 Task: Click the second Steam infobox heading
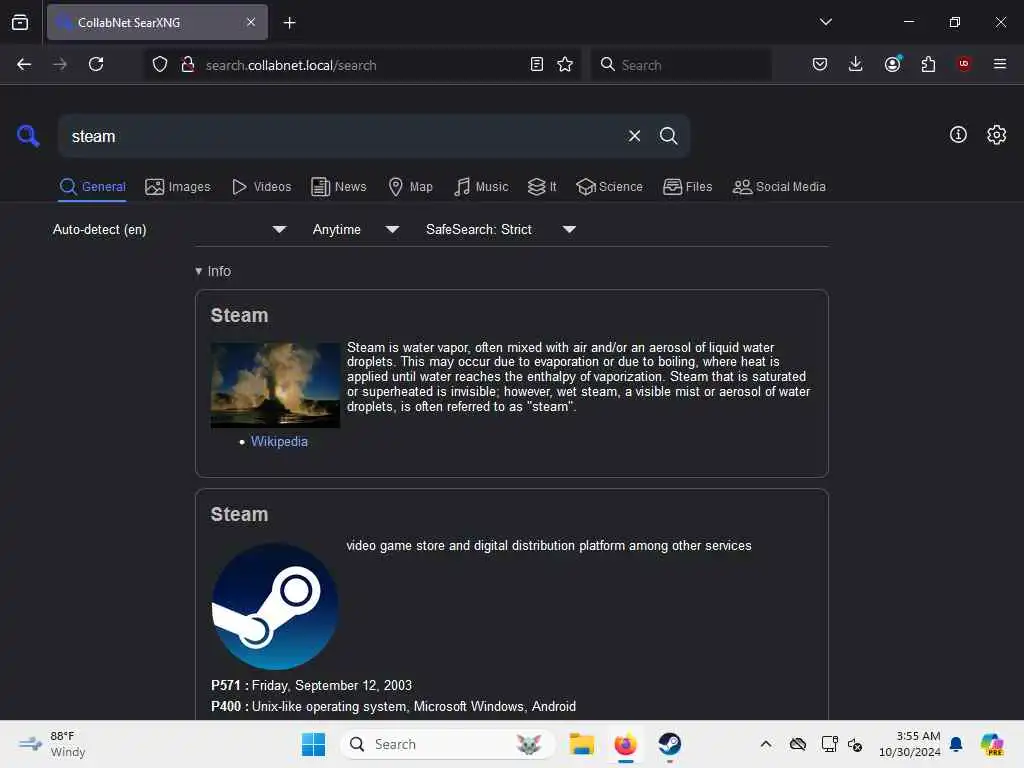coord(239,515)
